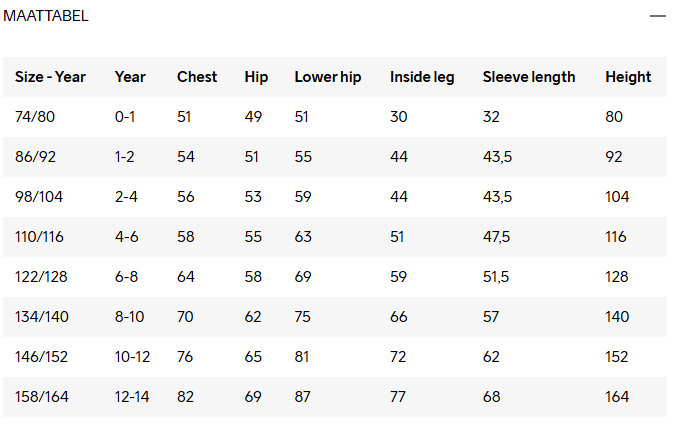Collapse the Maattabel section with minus icon
679x427 pixels.
657,16
